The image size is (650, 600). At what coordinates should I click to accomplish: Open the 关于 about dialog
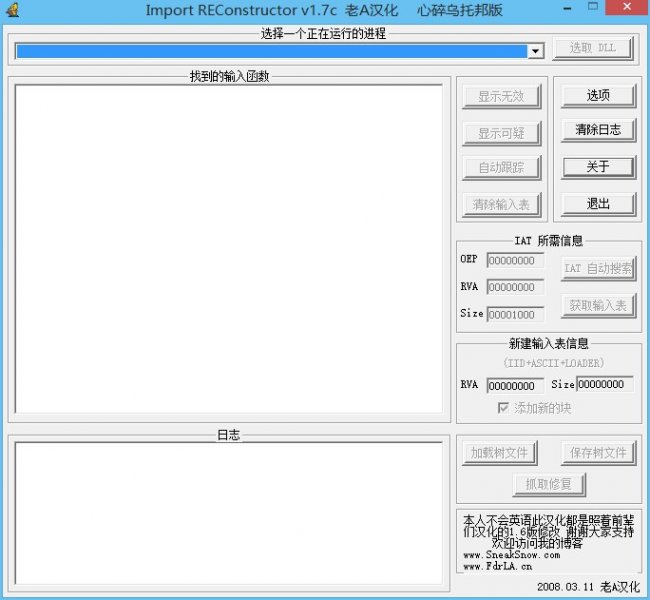[x=598, y=167]
